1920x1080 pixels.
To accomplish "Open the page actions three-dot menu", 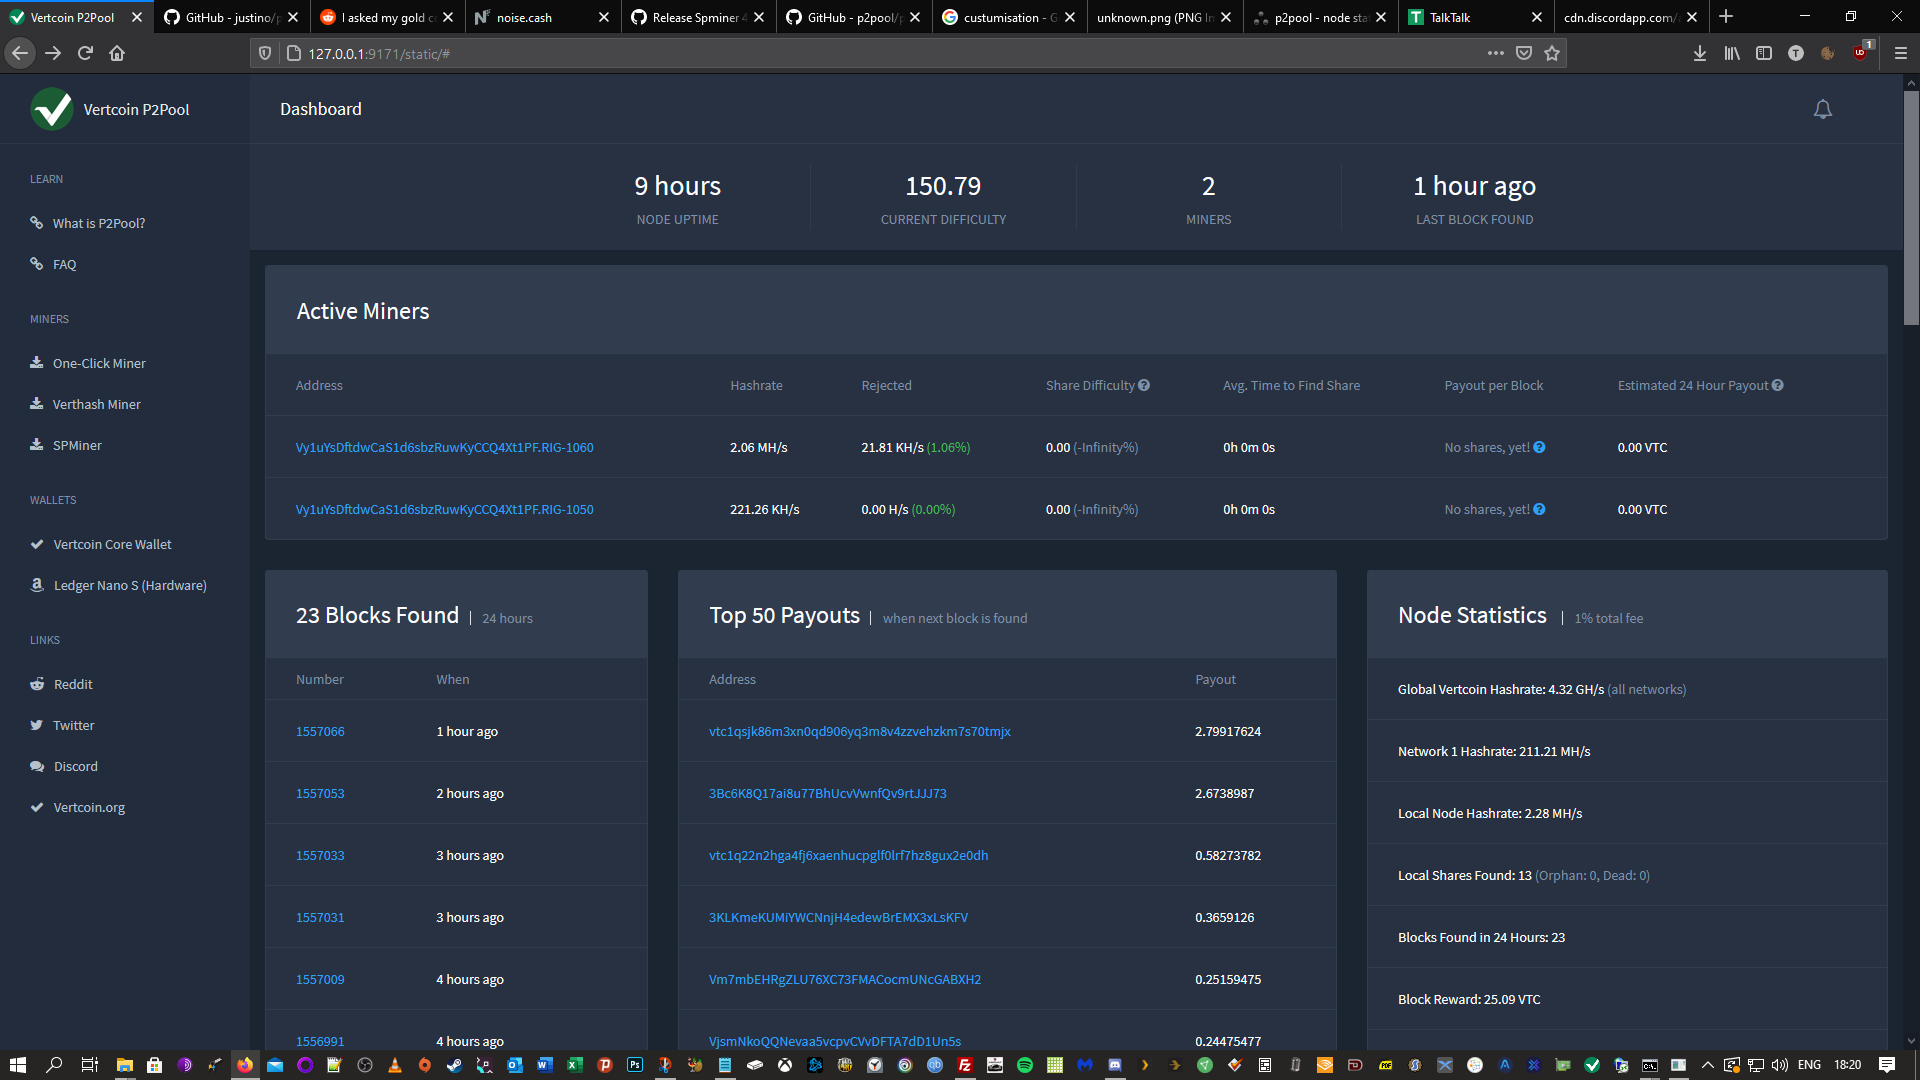I will (1496, 53).
